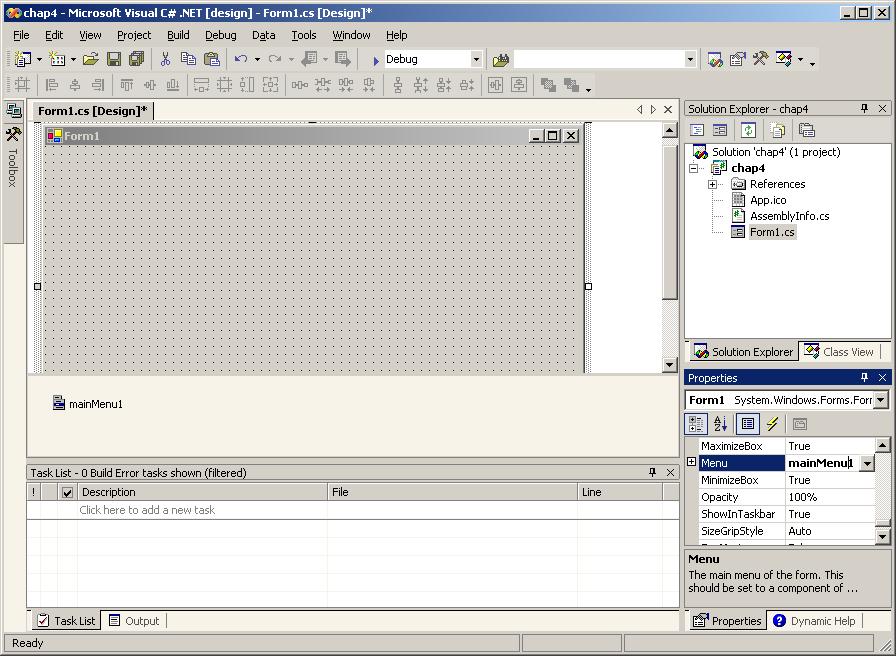Expand the Menu property row

pyautogui.click(x=691, y=462)
